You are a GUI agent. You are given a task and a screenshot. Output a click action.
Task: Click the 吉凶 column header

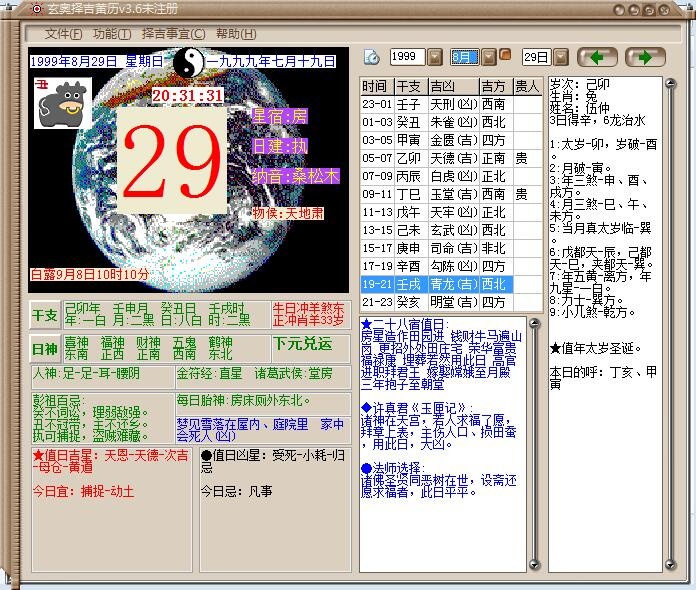pos(454,86)
